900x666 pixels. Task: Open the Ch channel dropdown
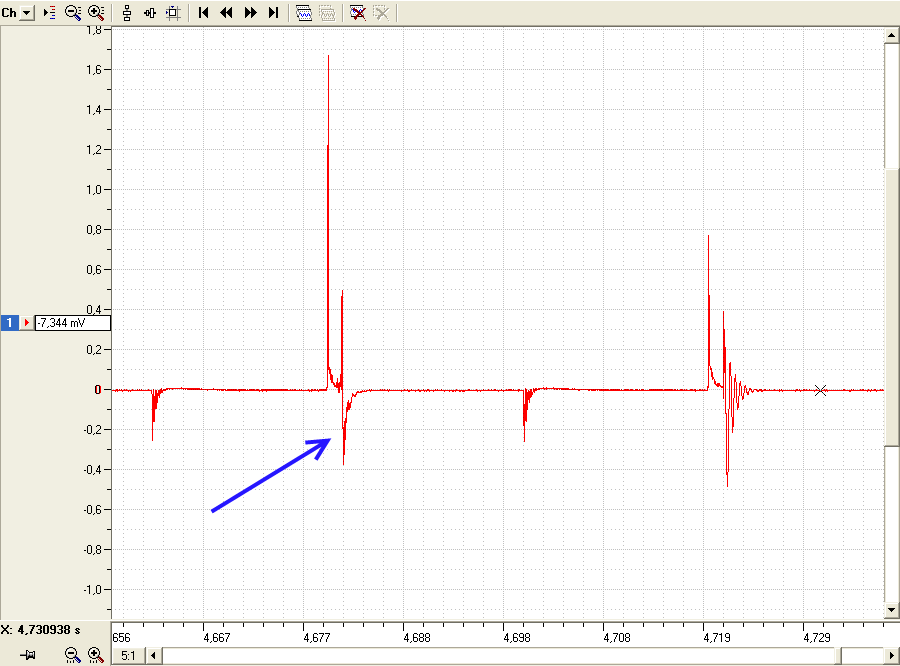point(26,13)
